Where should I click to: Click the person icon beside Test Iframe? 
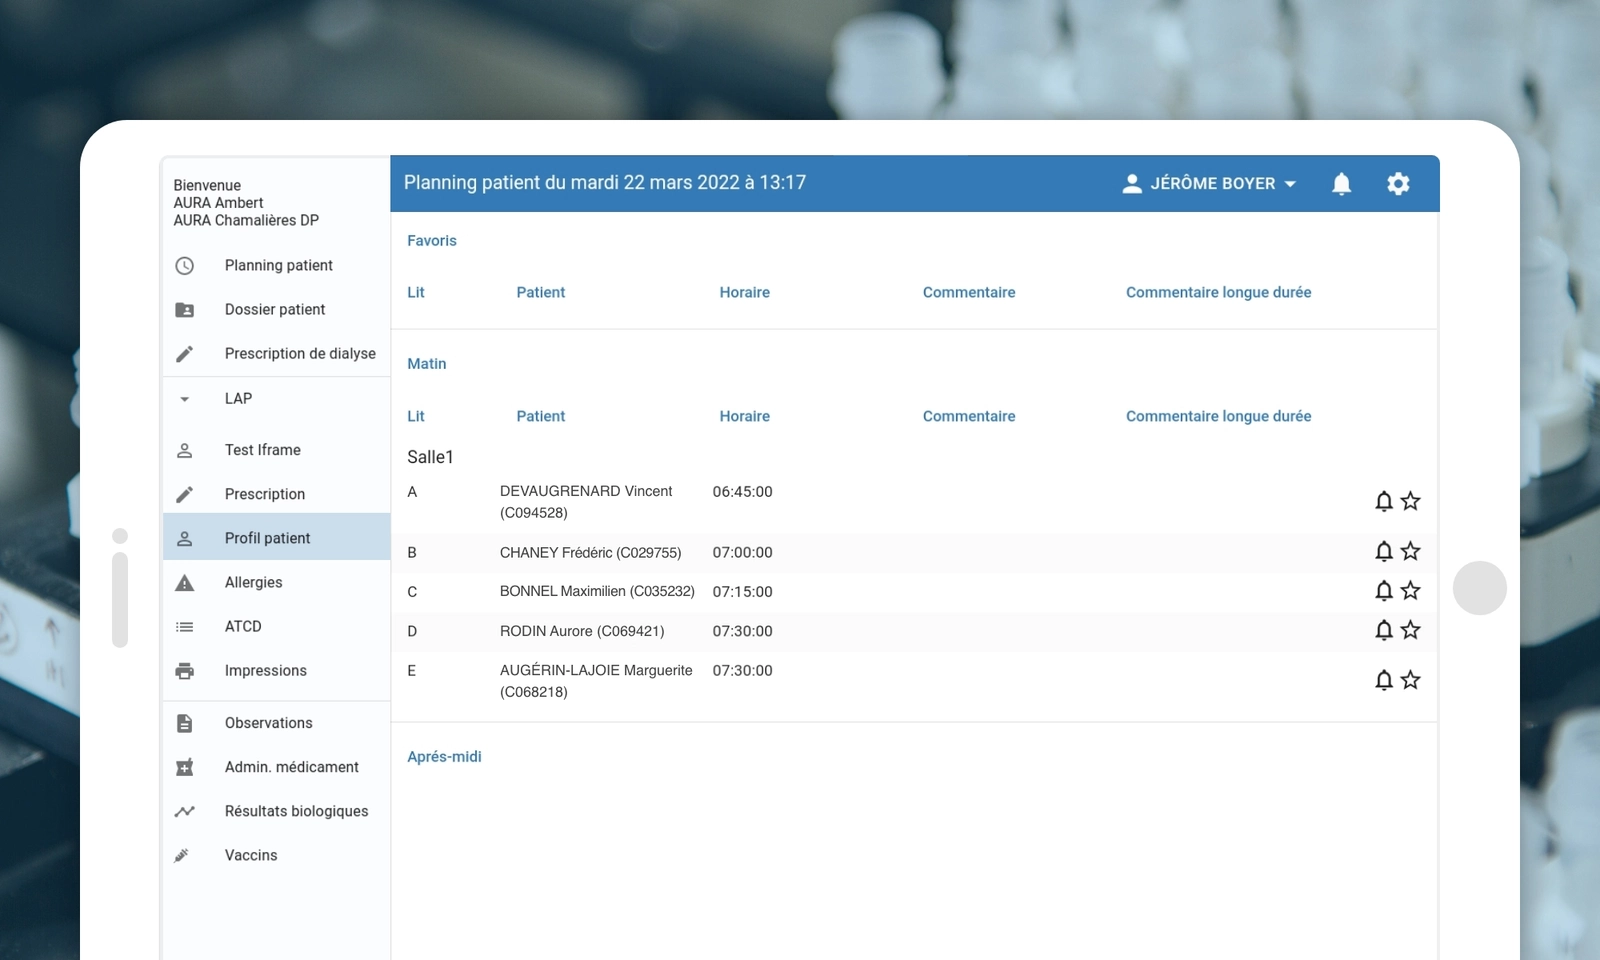tap(184, 451)
